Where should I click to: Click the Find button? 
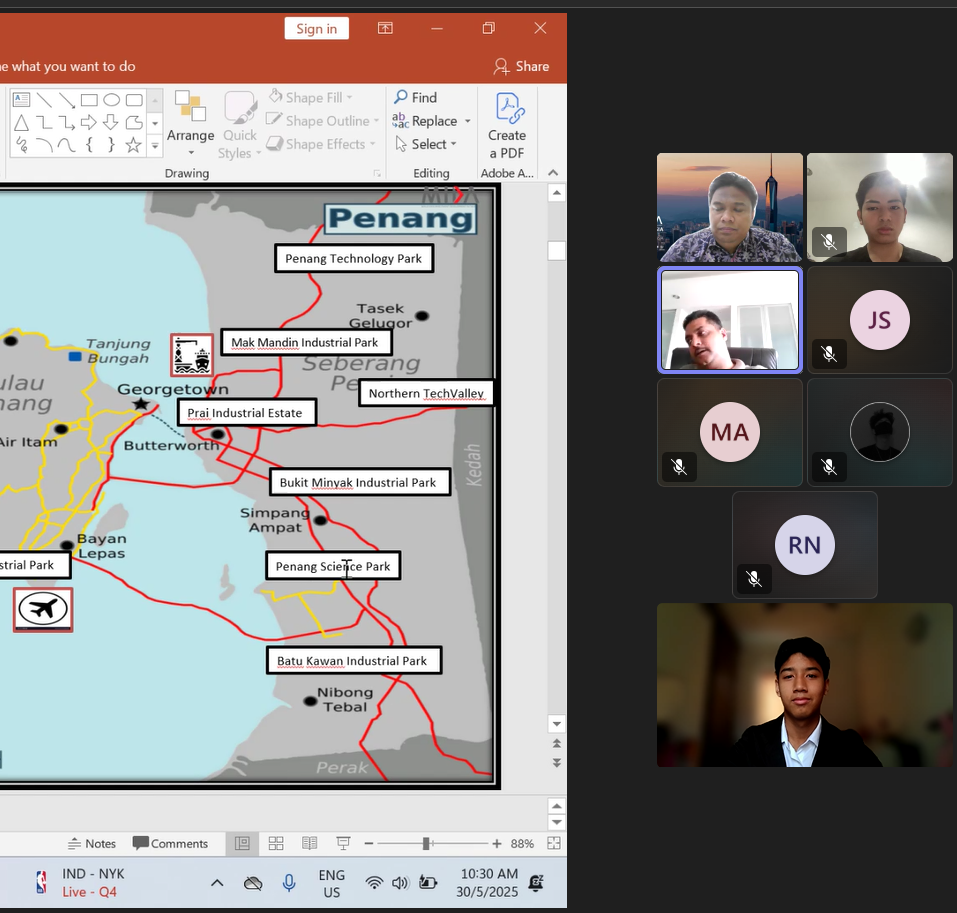pyautogui.click(x=416, y=98)
